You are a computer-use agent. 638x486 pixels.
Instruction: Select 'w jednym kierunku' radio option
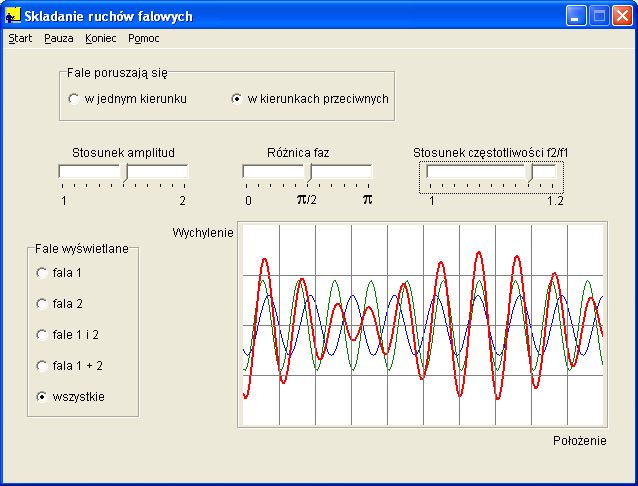click(x=74, y=99)
